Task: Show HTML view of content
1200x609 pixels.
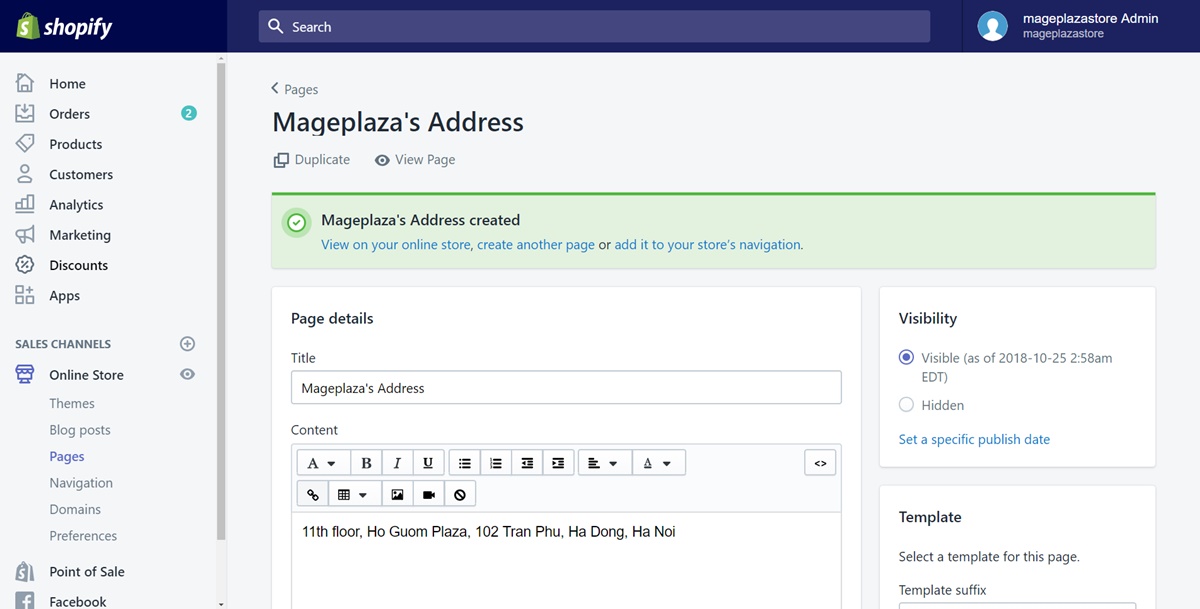Action: click(x=820, y=463)
